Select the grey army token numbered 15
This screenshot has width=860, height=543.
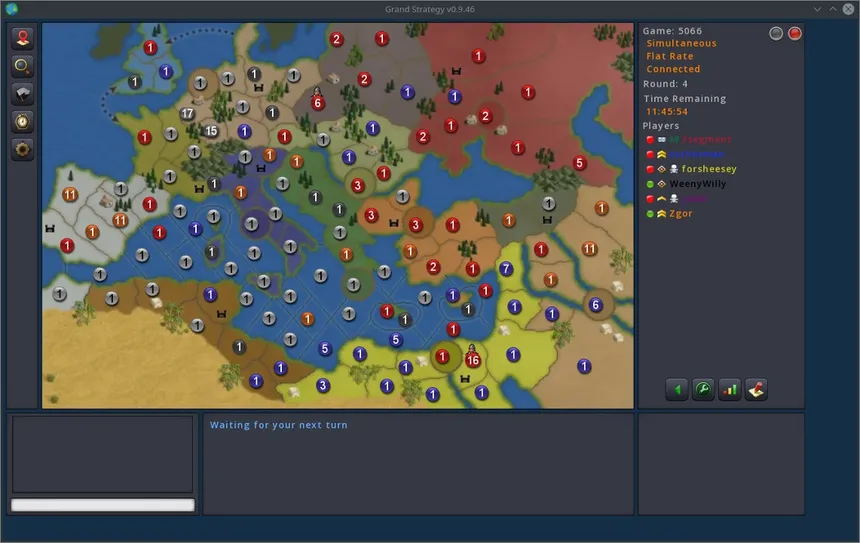pos(211,131)
